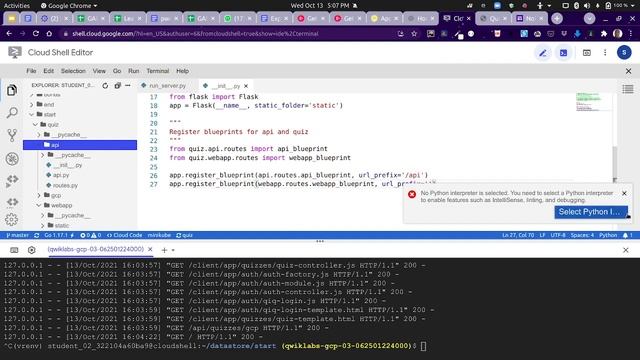Image resolution: width=640 pixels, height=360 pixels.
Task: Open the Terminal menu
Action: click(x=158, y=71)
